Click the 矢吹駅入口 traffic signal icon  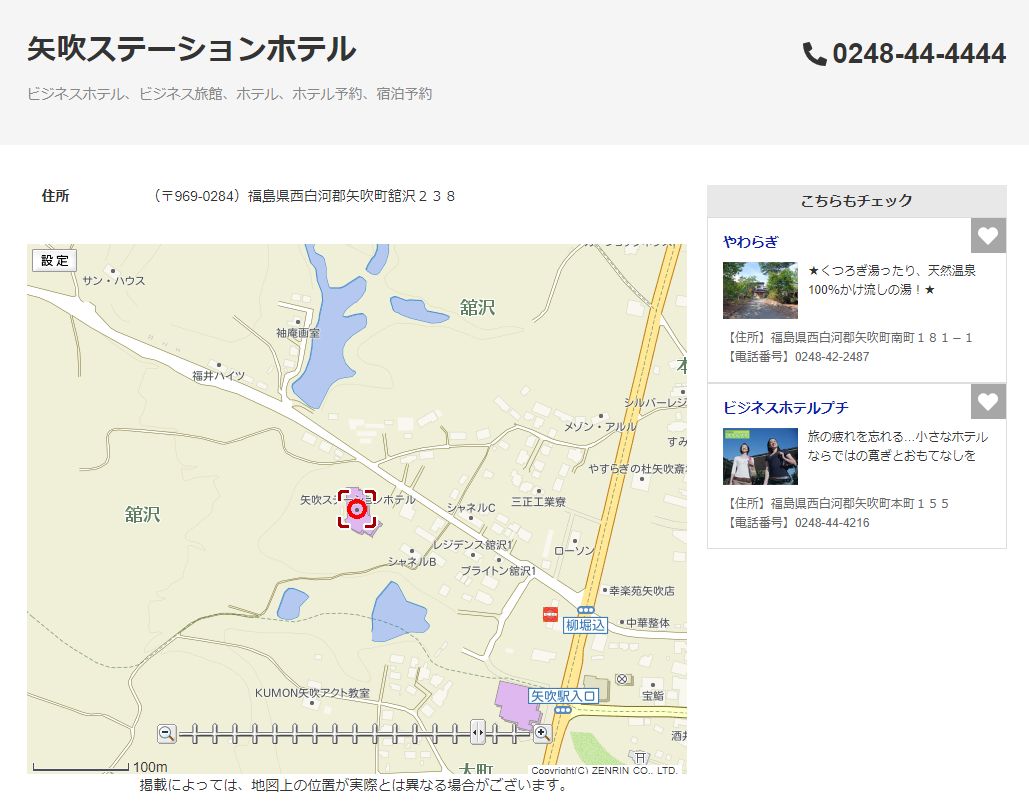tap(562, 710)
